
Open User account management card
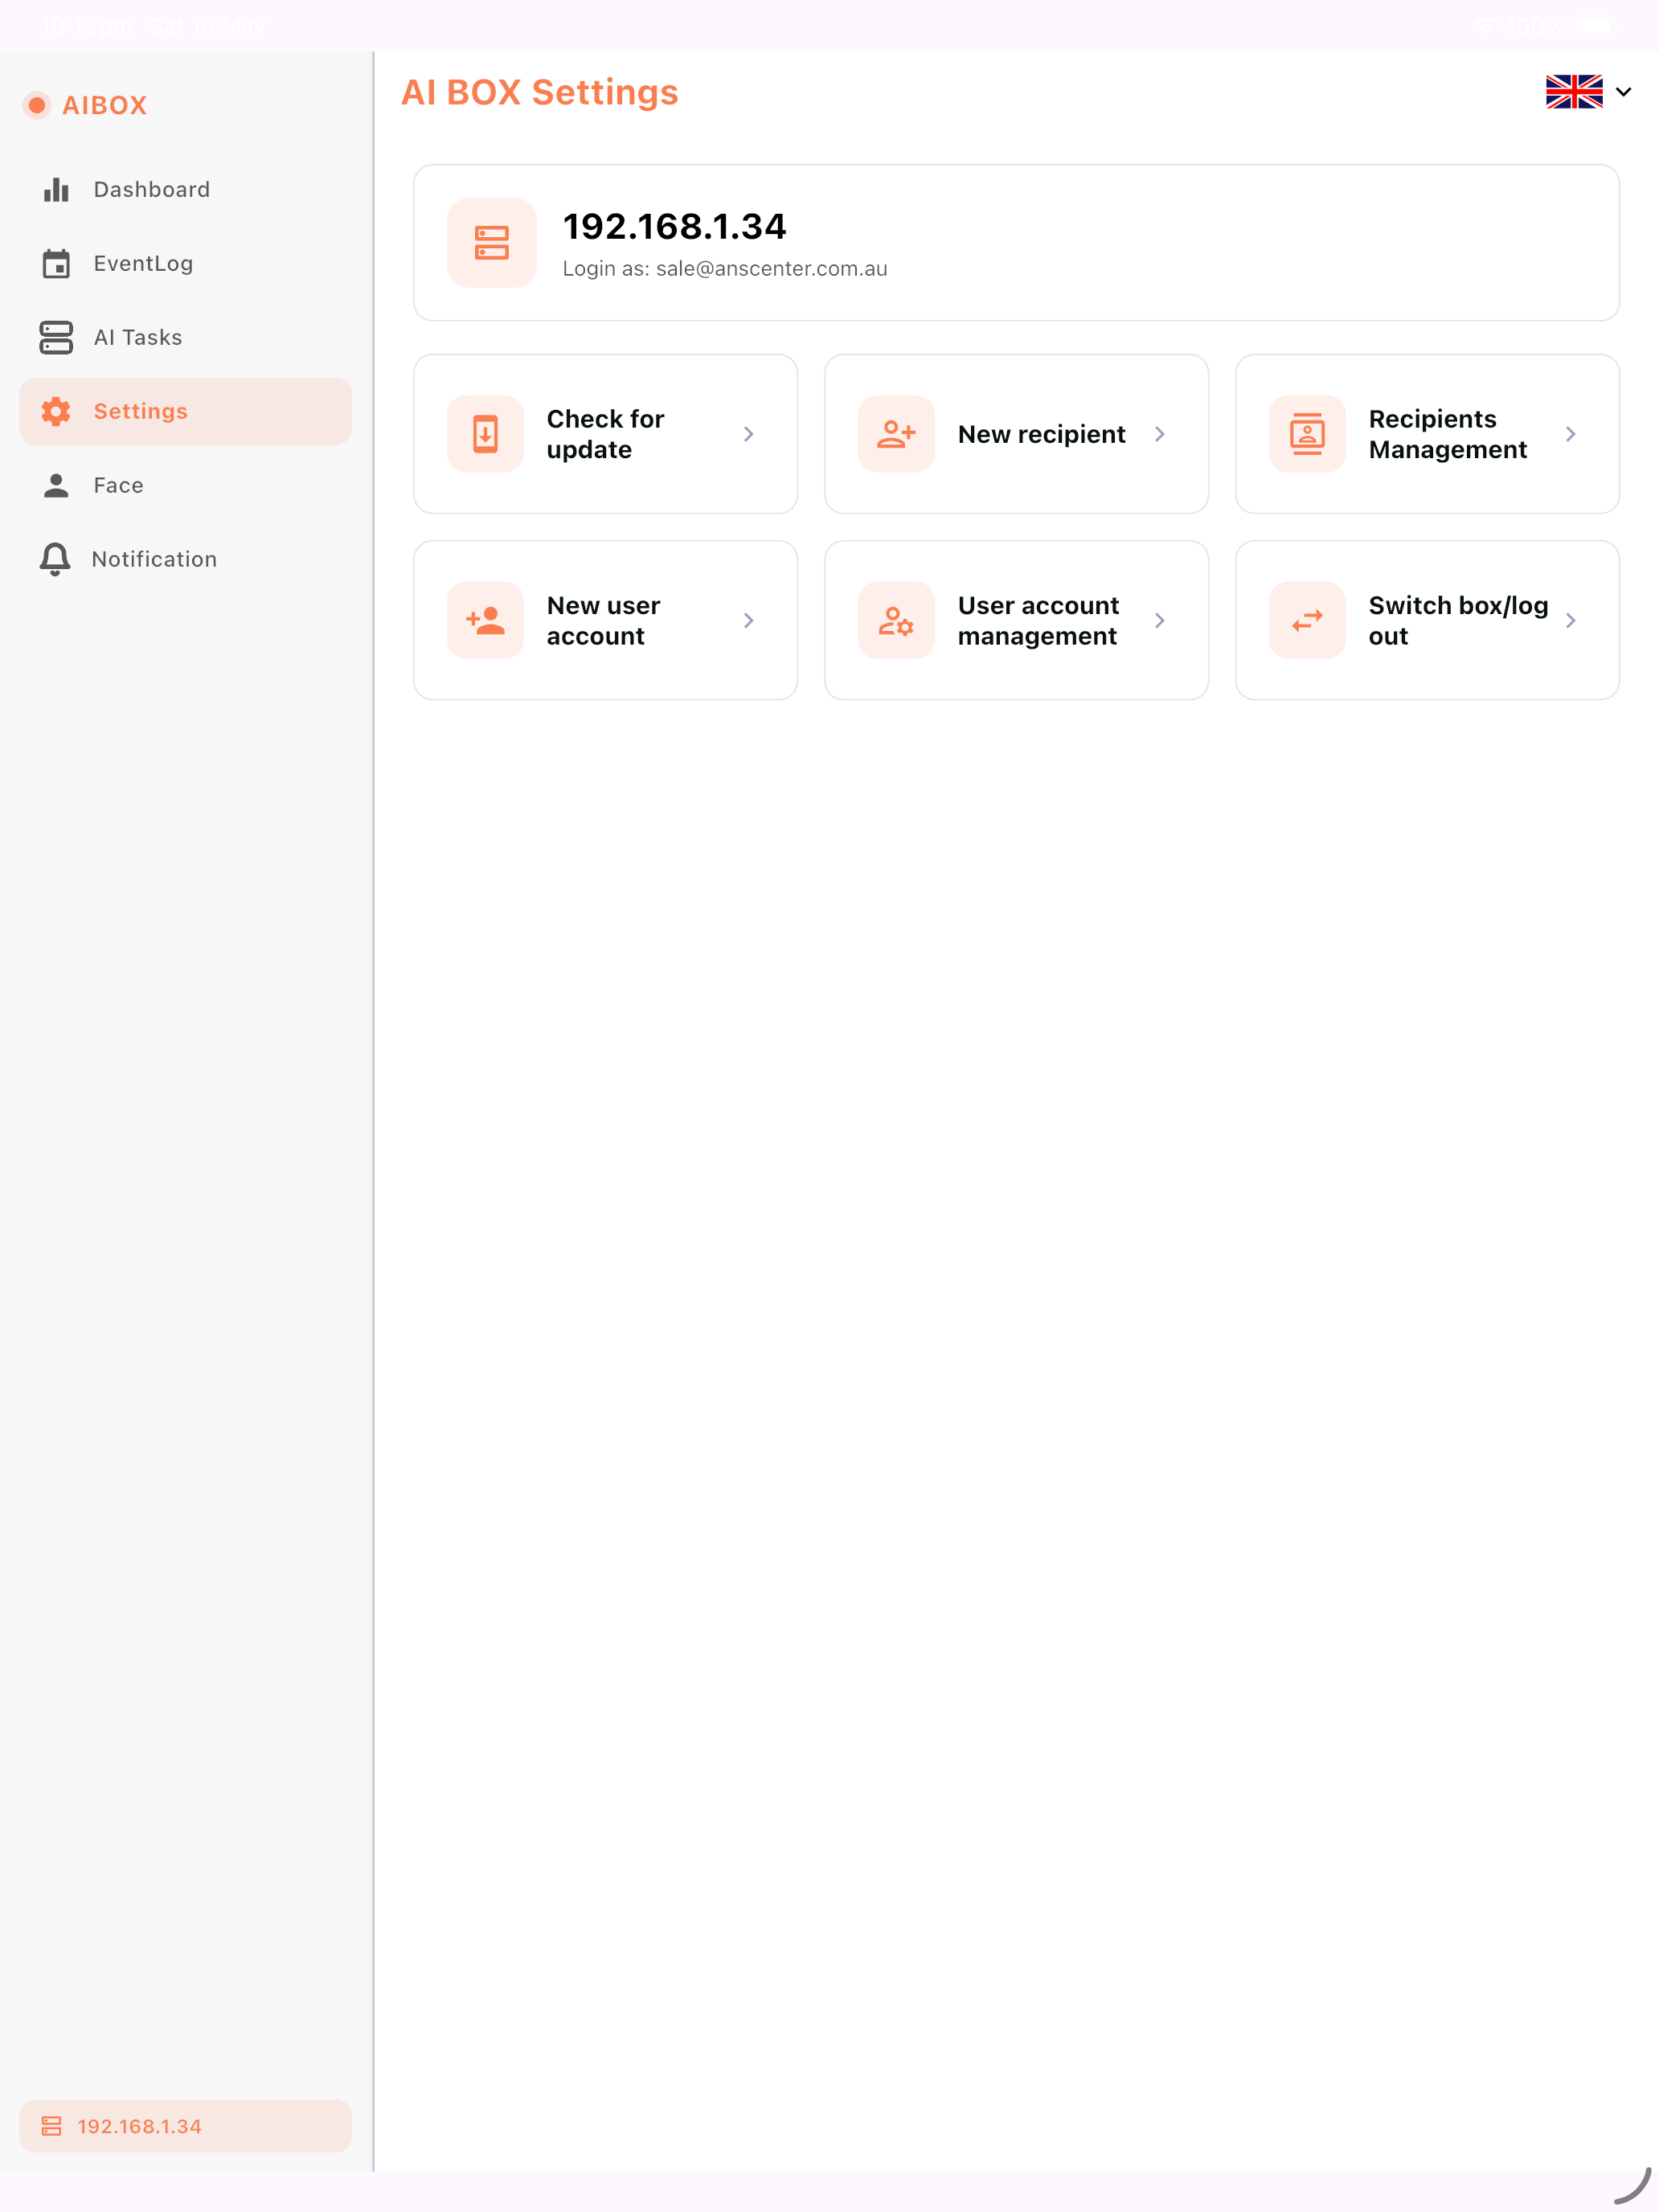(x=1017, y=620)
